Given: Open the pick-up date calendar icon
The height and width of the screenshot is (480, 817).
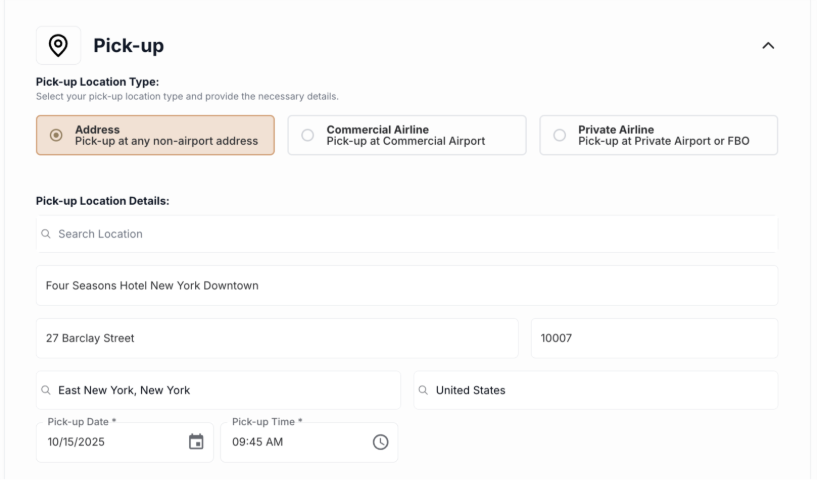Looking at the screenshot, I should pyautogui.click(x=196, y=442).
